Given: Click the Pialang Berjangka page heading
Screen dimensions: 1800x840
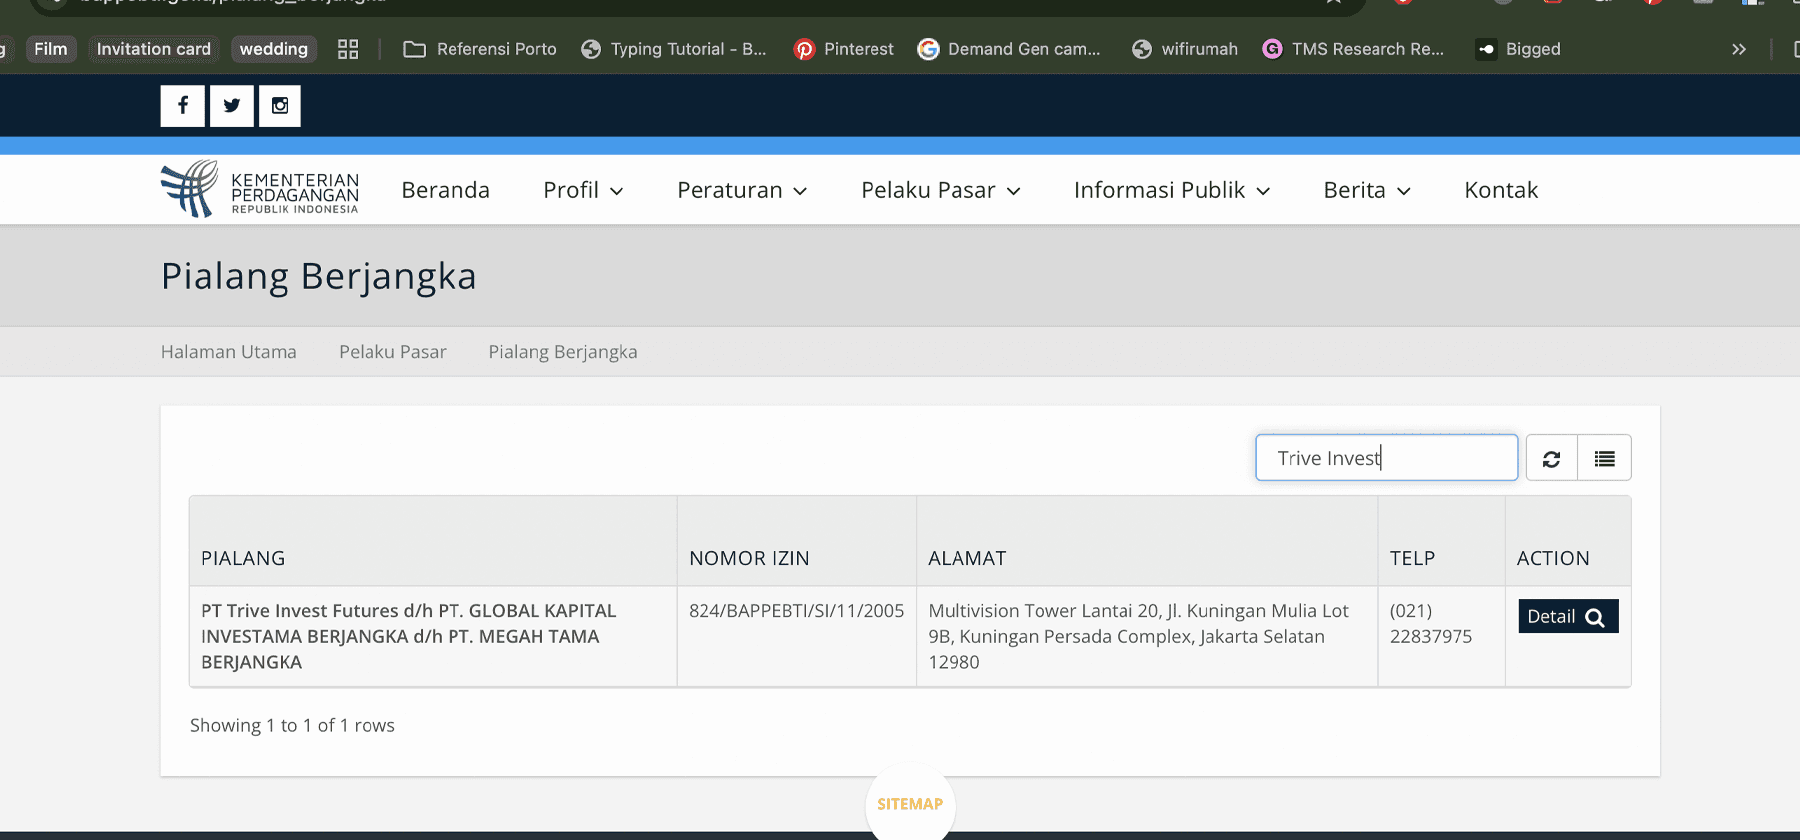Looking at the screenshot, I should tap(319, 276).
